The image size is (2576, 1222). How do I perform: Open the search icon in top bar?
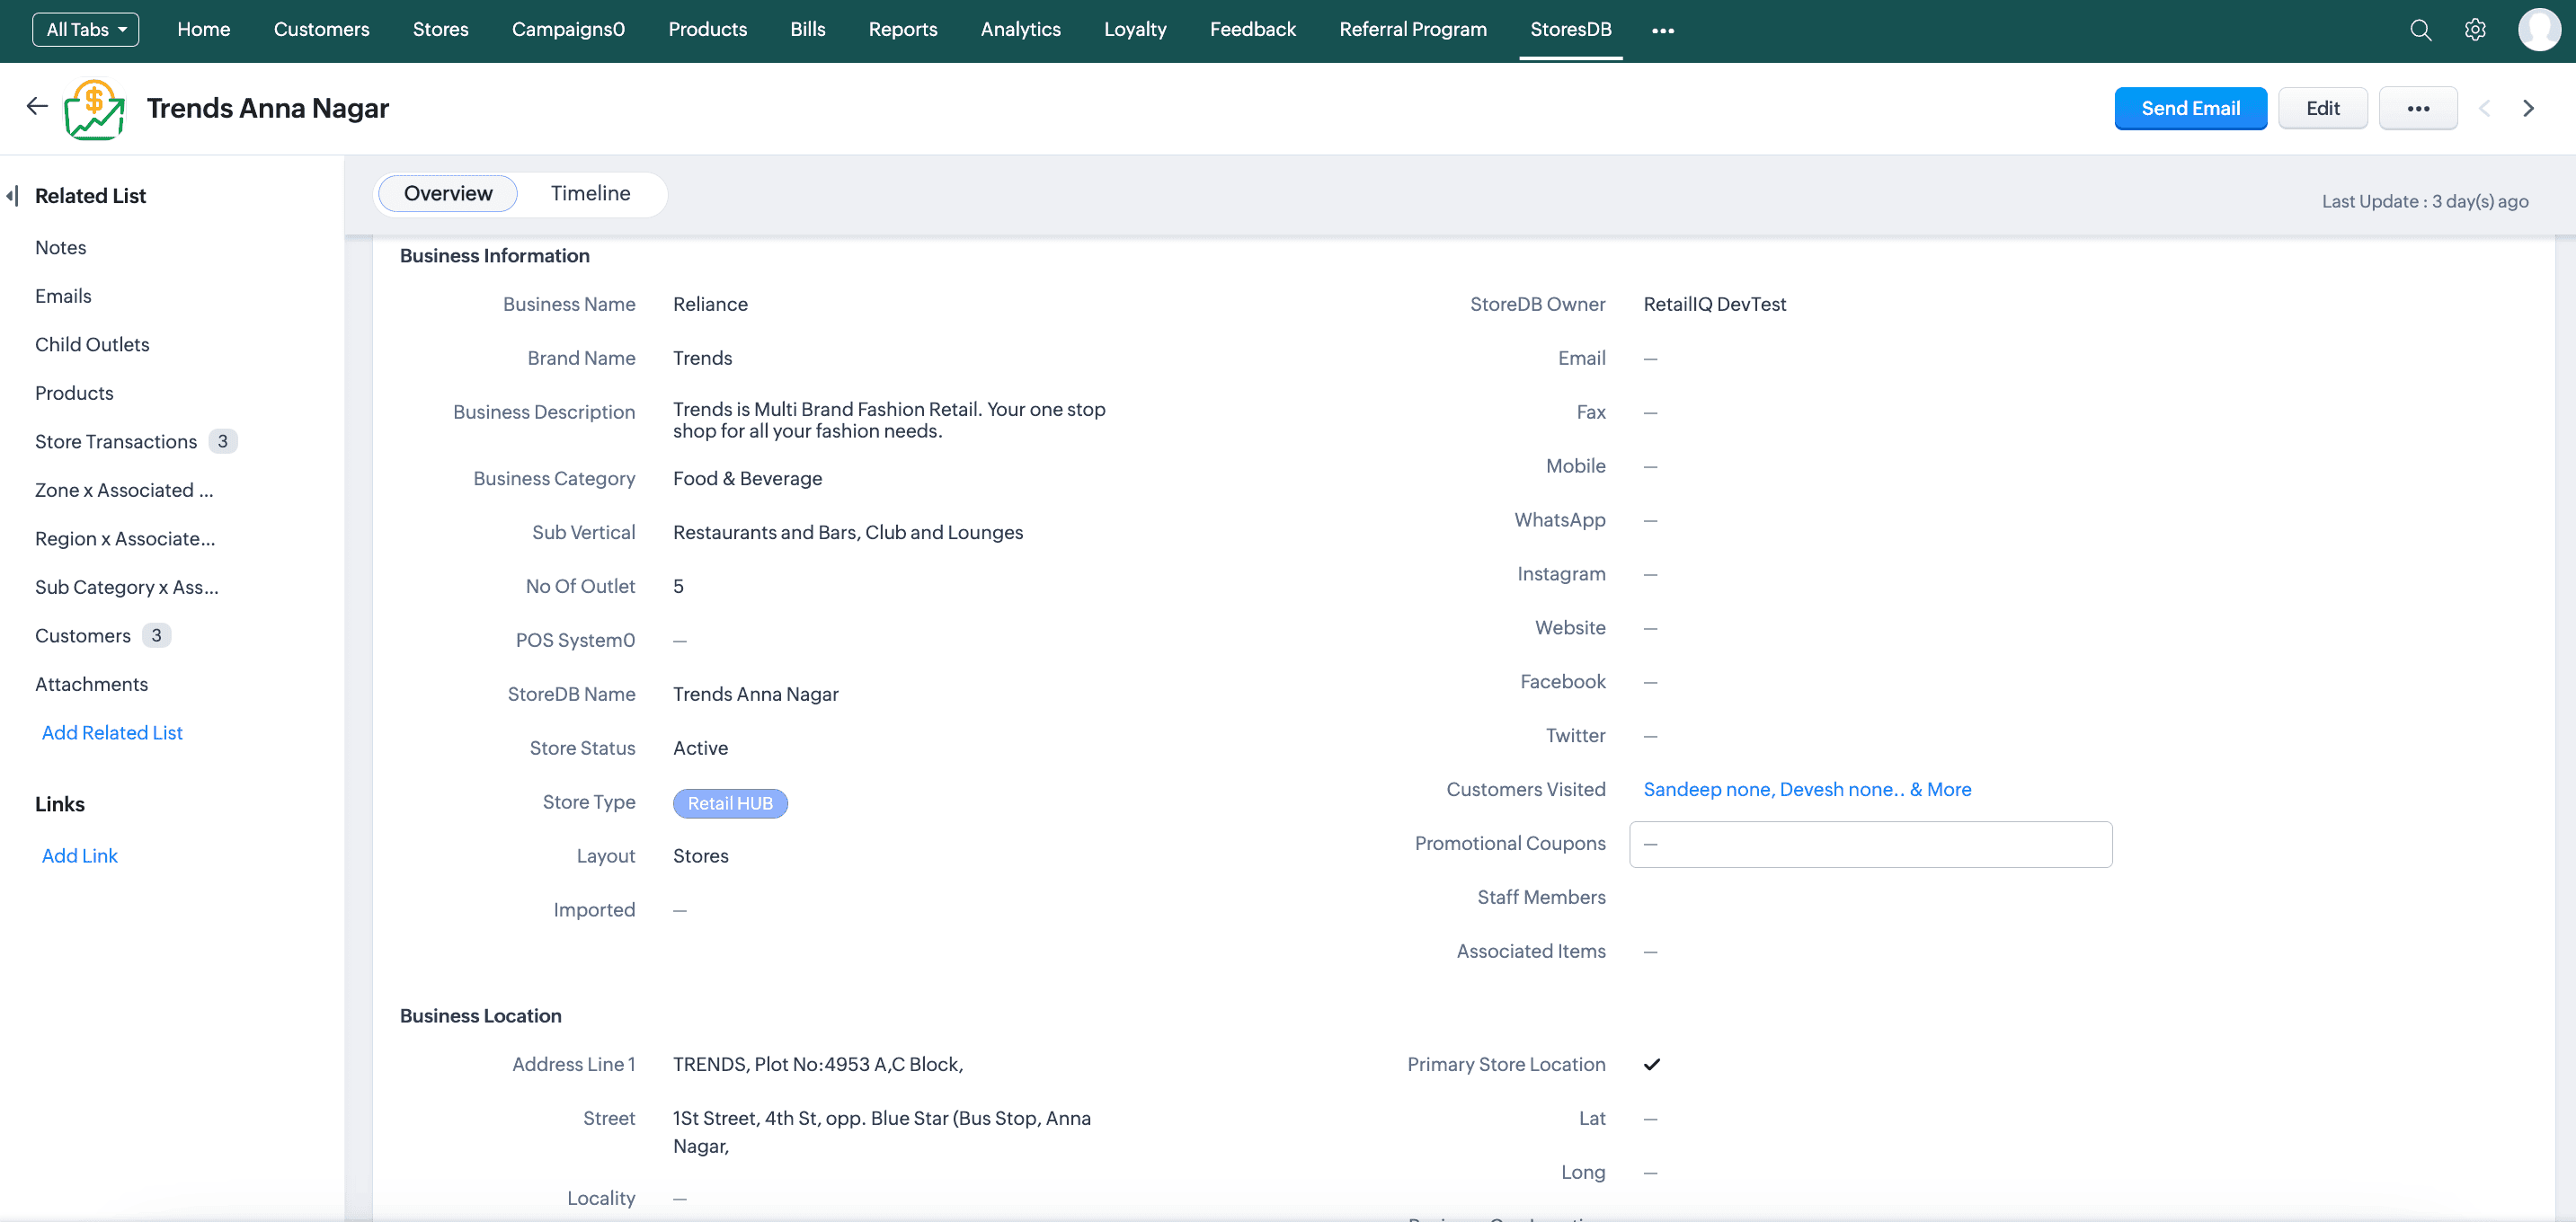coord(2420,30)
